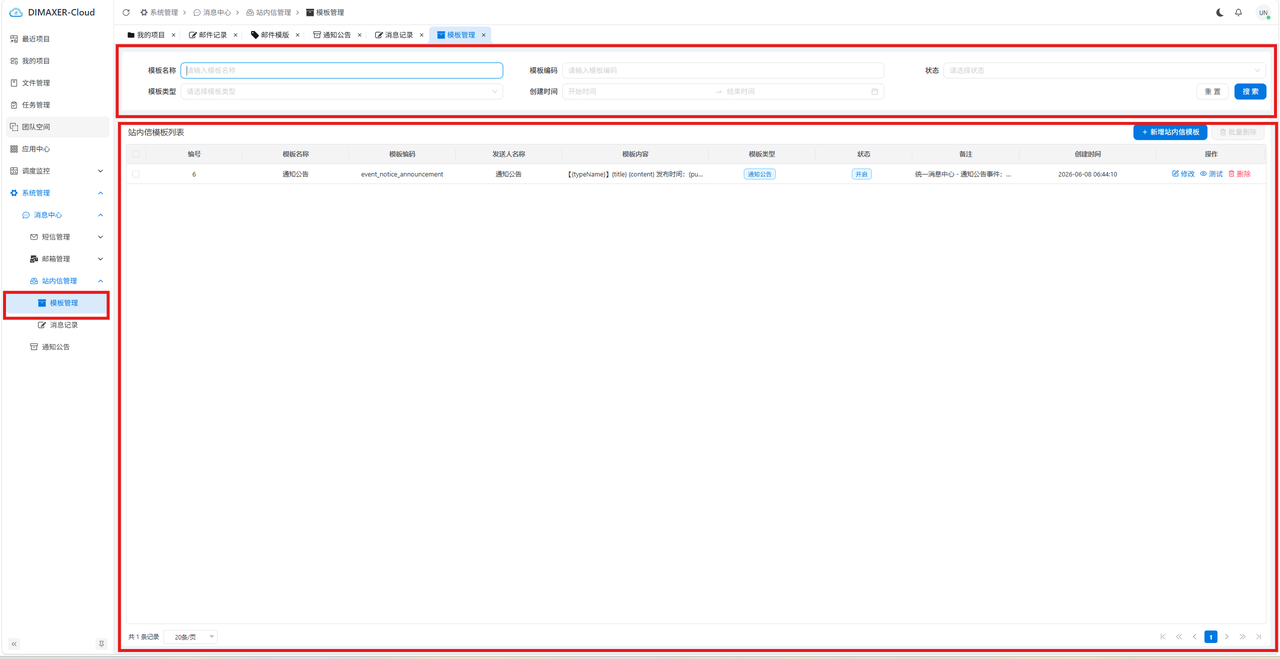Select the checkbox for row 6
The height and width of the screenshot is (659, 1280).
(136, 174)
